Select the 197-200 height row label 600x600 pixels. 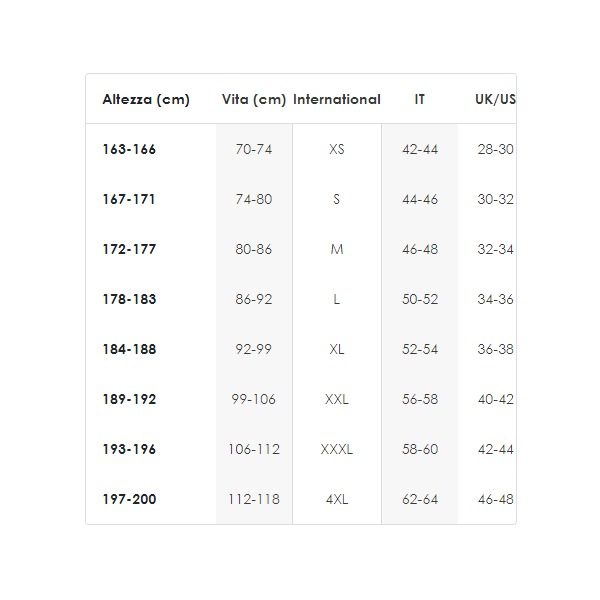[129, 500]
